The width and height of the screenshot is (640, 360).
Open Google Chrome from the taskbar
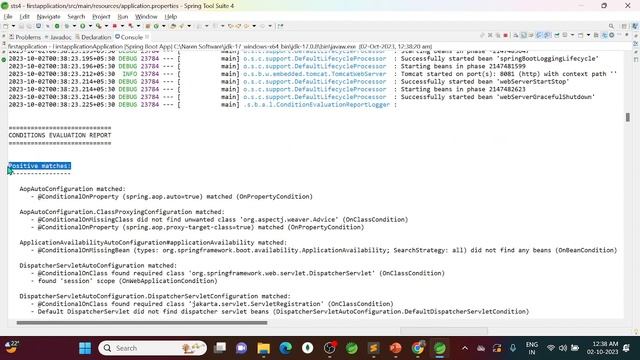click(418, 348)
